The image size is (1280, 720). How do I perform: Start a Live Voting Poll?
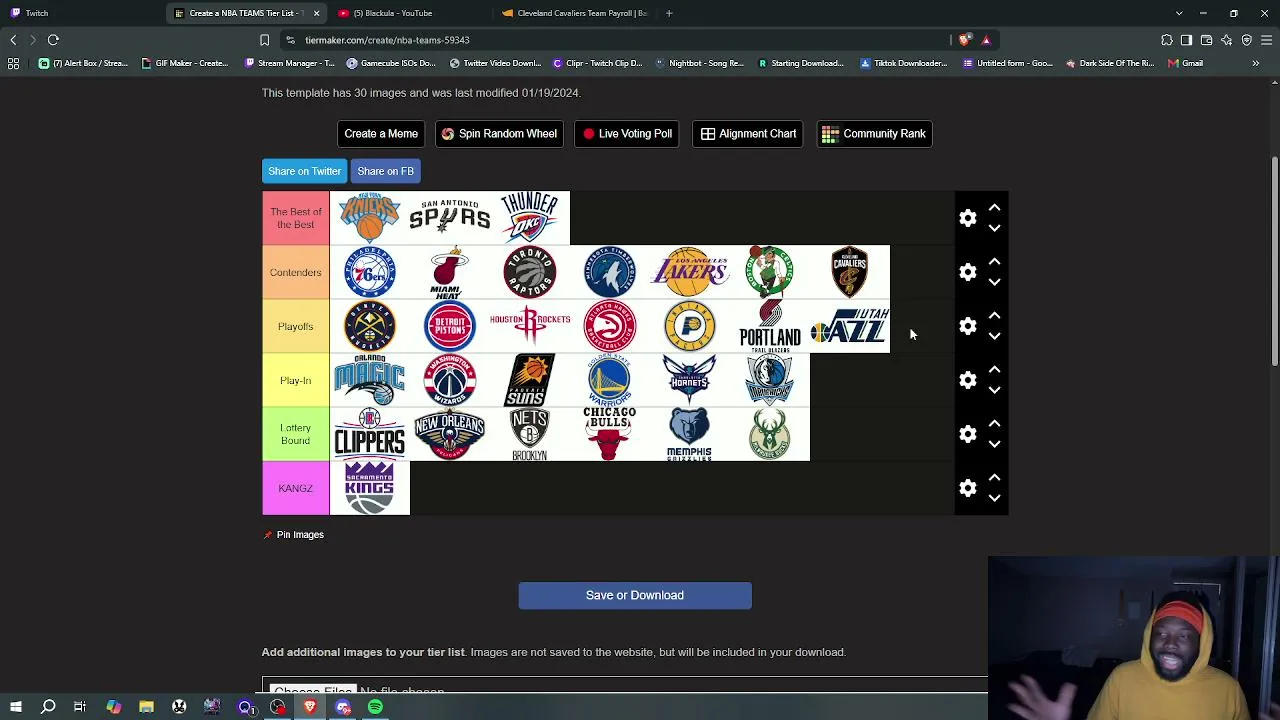click(x=627, y=134)
